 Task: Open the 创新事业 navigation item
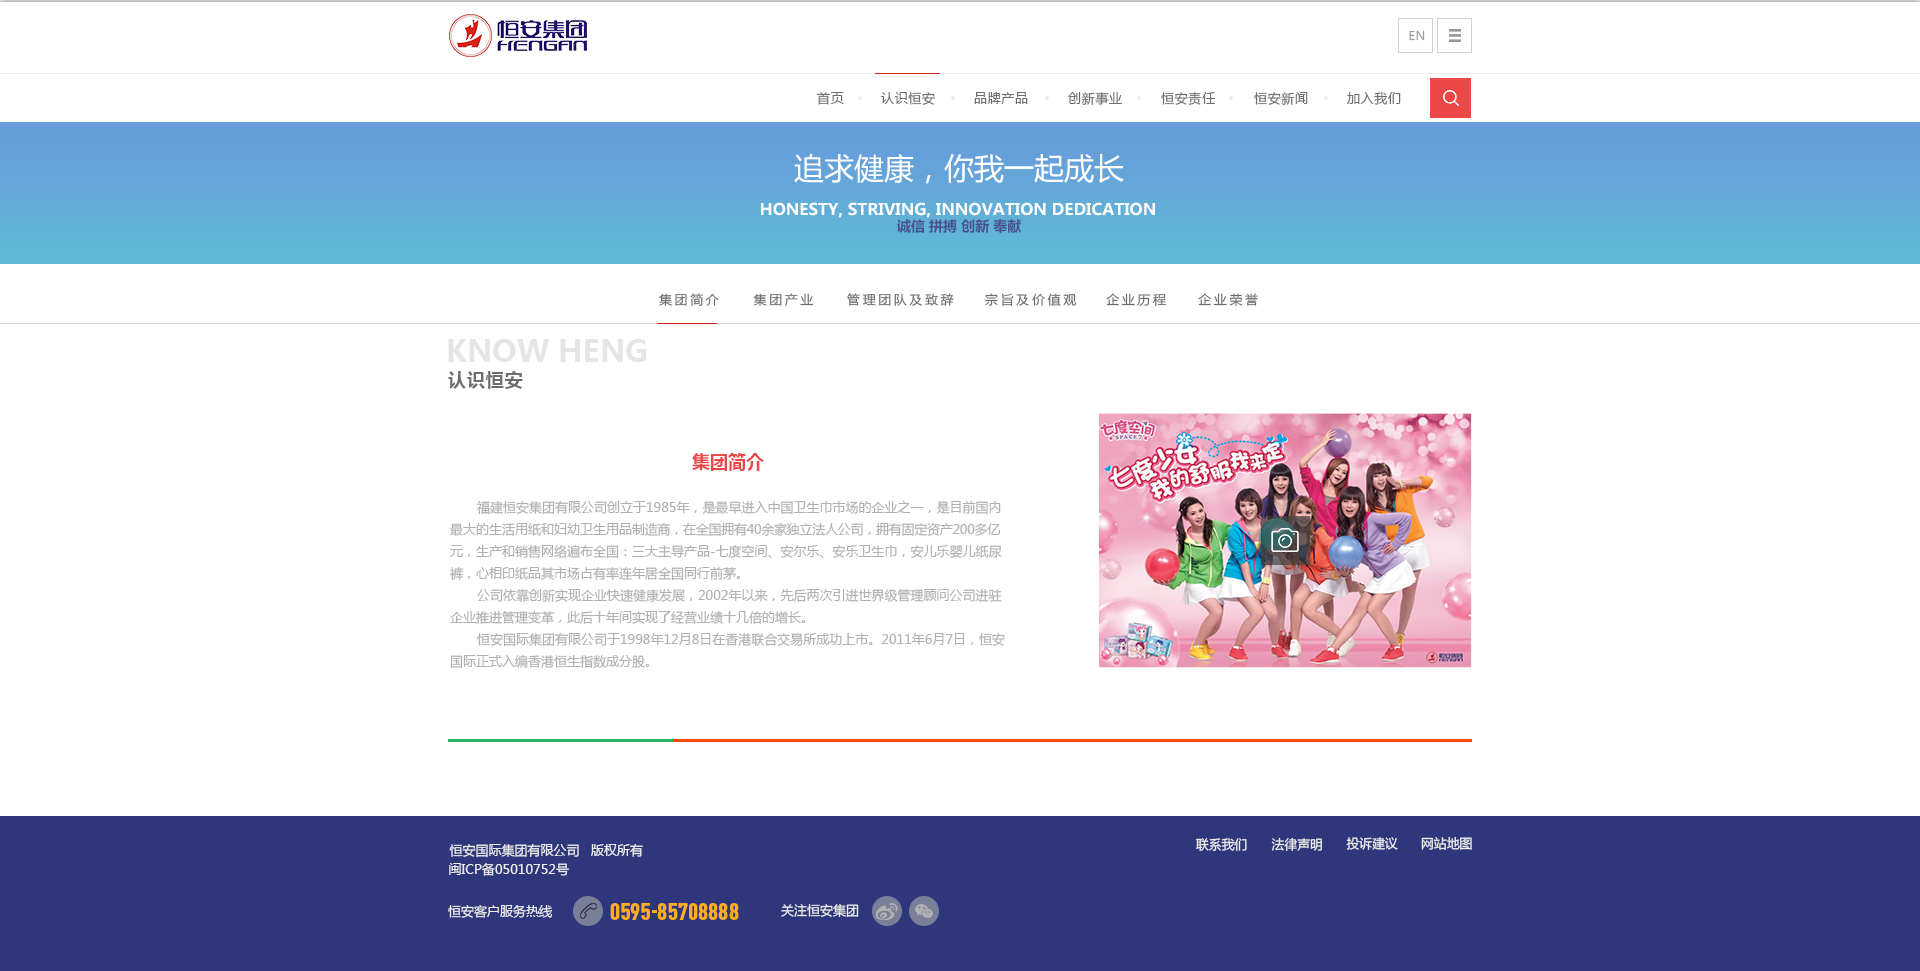point(1095,98)
